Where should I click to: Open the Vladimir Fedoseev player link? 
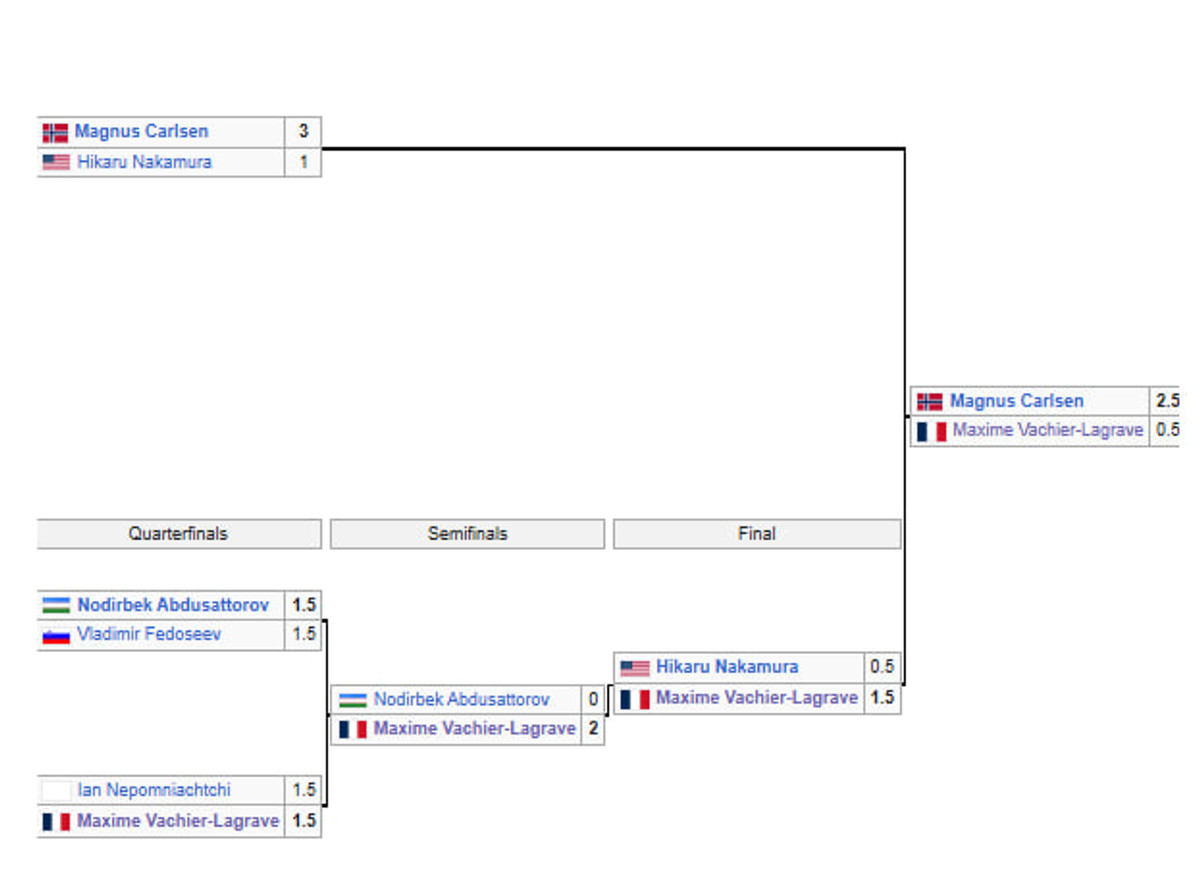click(149, 635)
